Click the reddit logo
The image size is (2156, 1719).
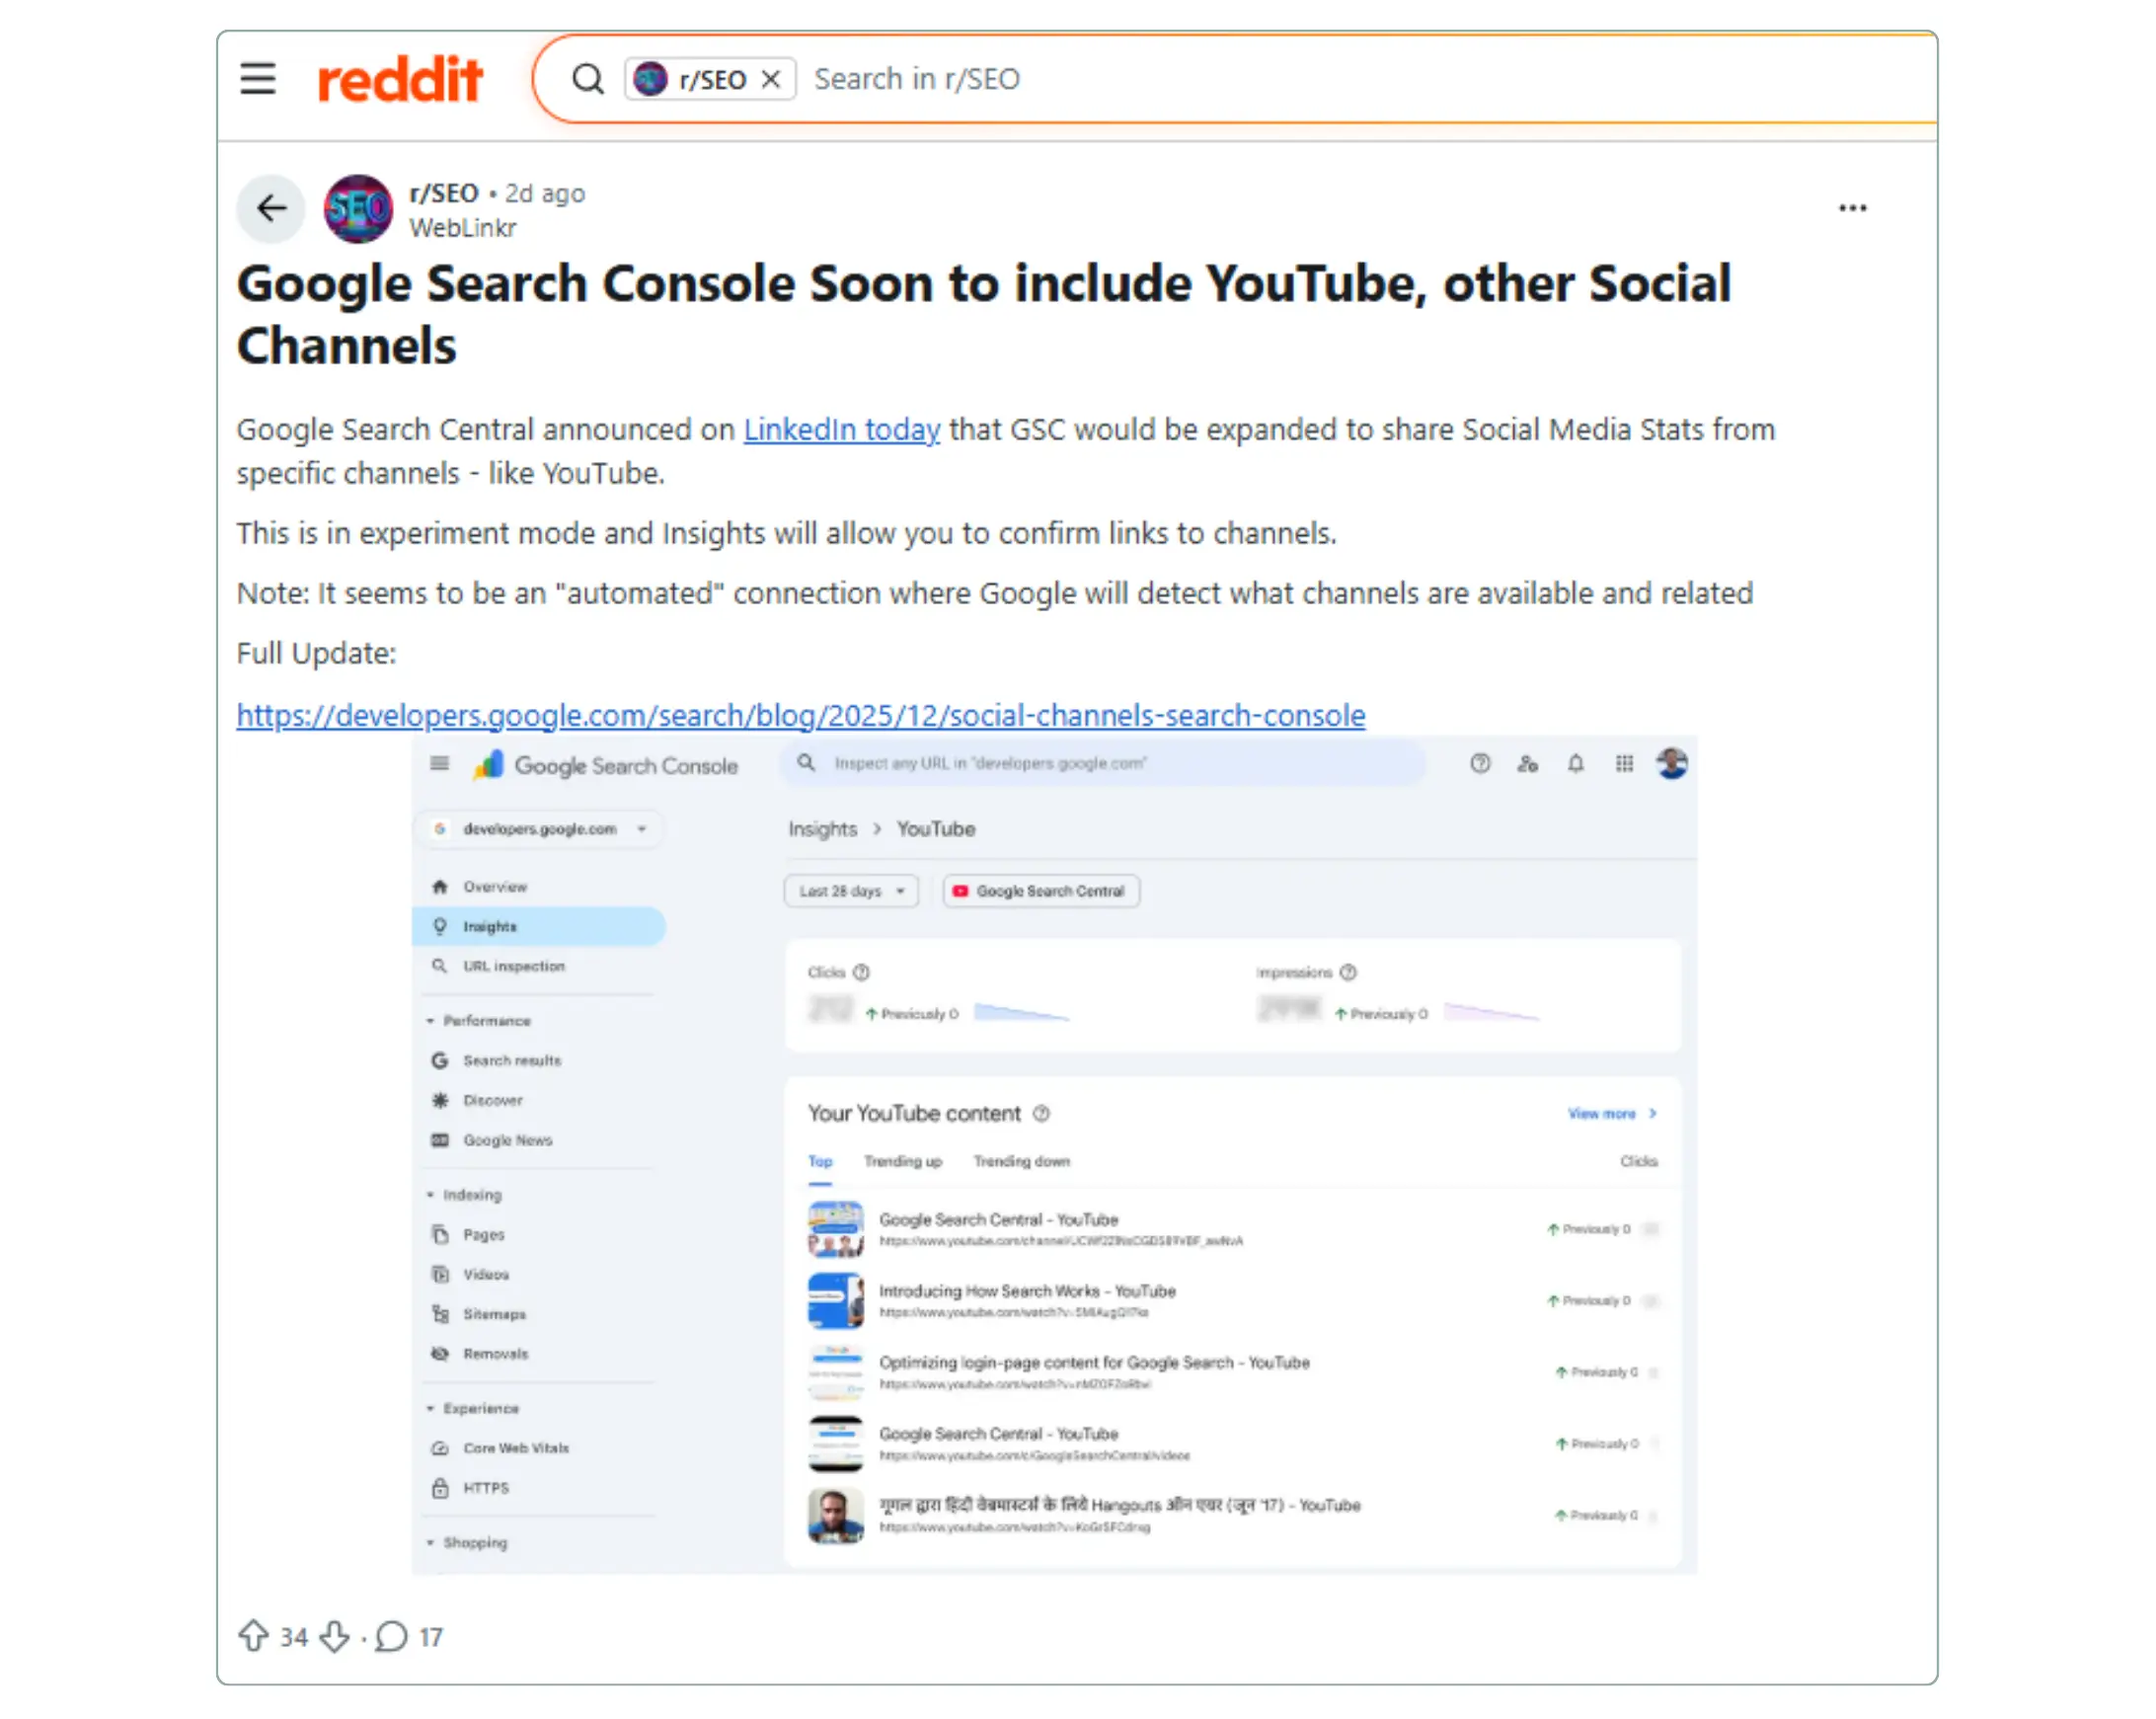400,79
